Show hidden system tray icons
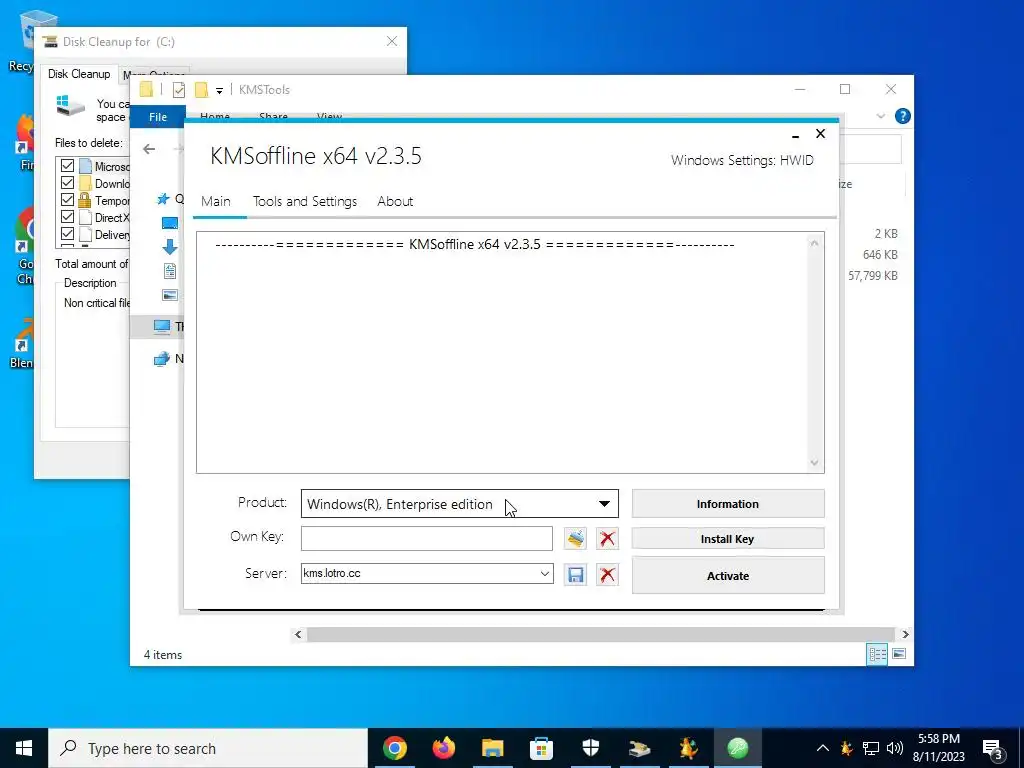The height and width of the screenshot is (768, 1024). click(823, 748)
